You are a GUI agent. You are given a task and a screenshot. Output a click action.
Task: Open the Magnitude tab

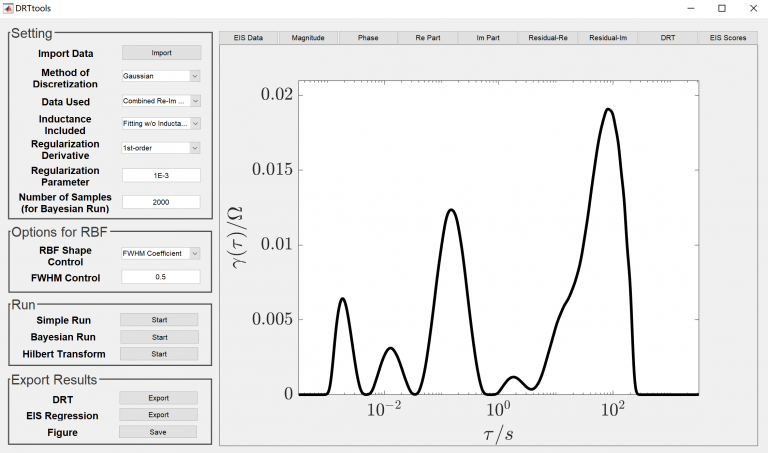pos(308,38)
